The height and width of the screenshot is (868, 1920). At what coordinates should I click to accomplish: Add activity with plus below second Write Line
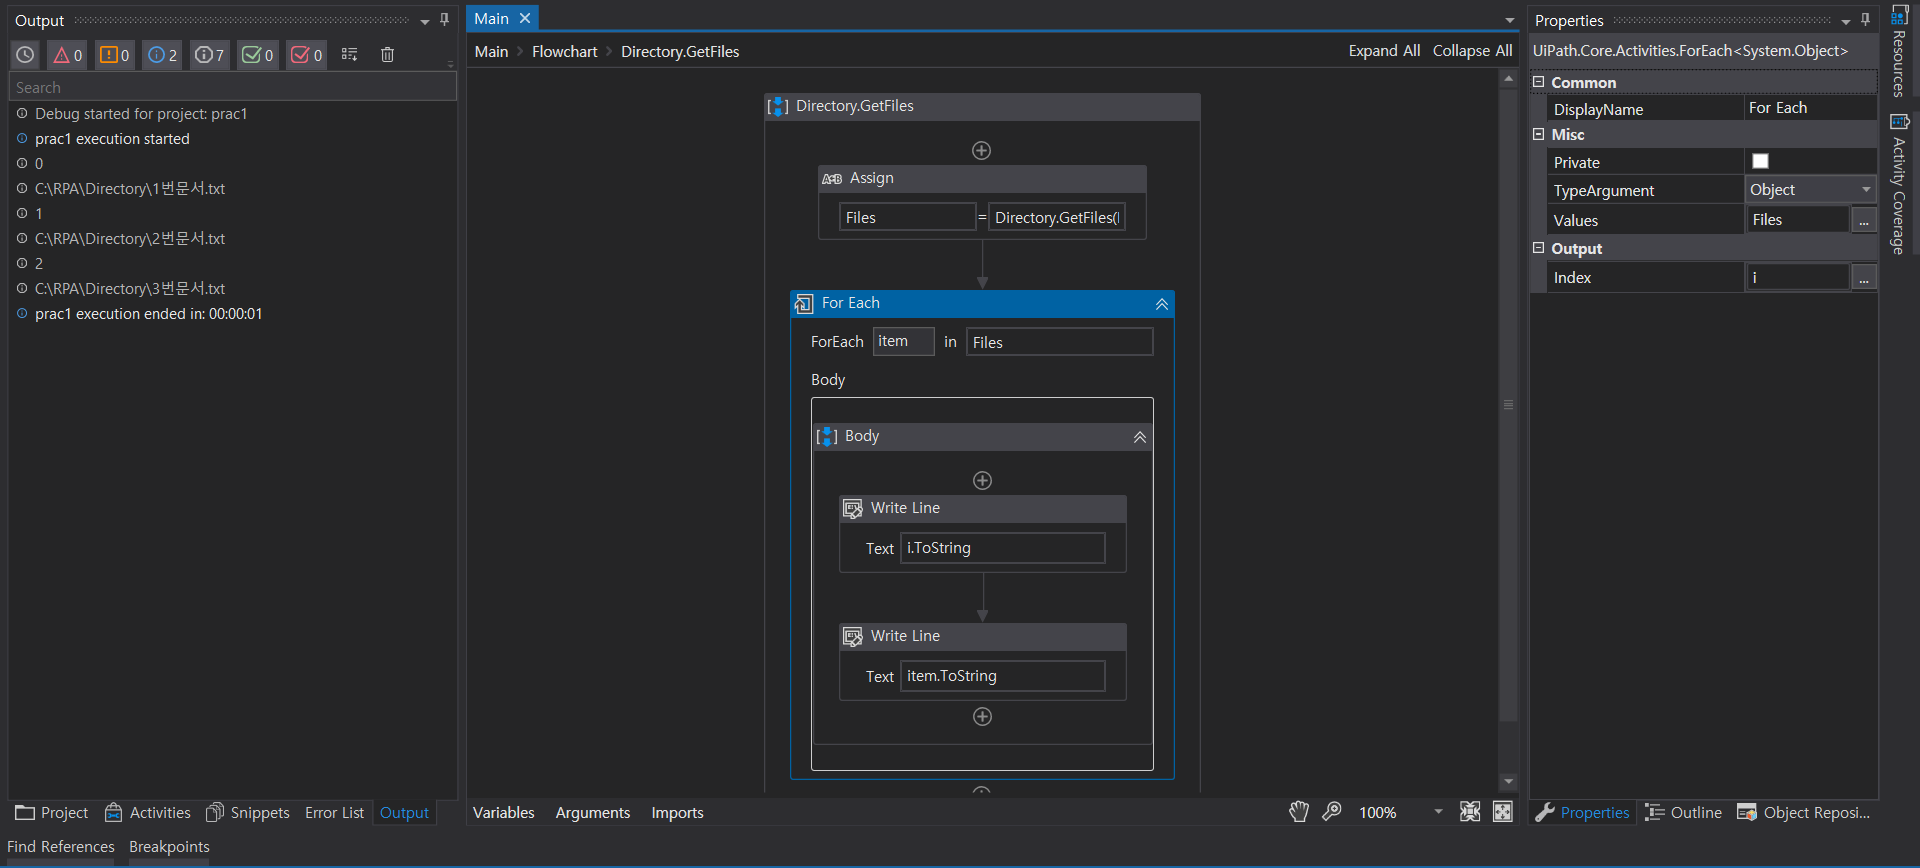(x=983, y=717)
